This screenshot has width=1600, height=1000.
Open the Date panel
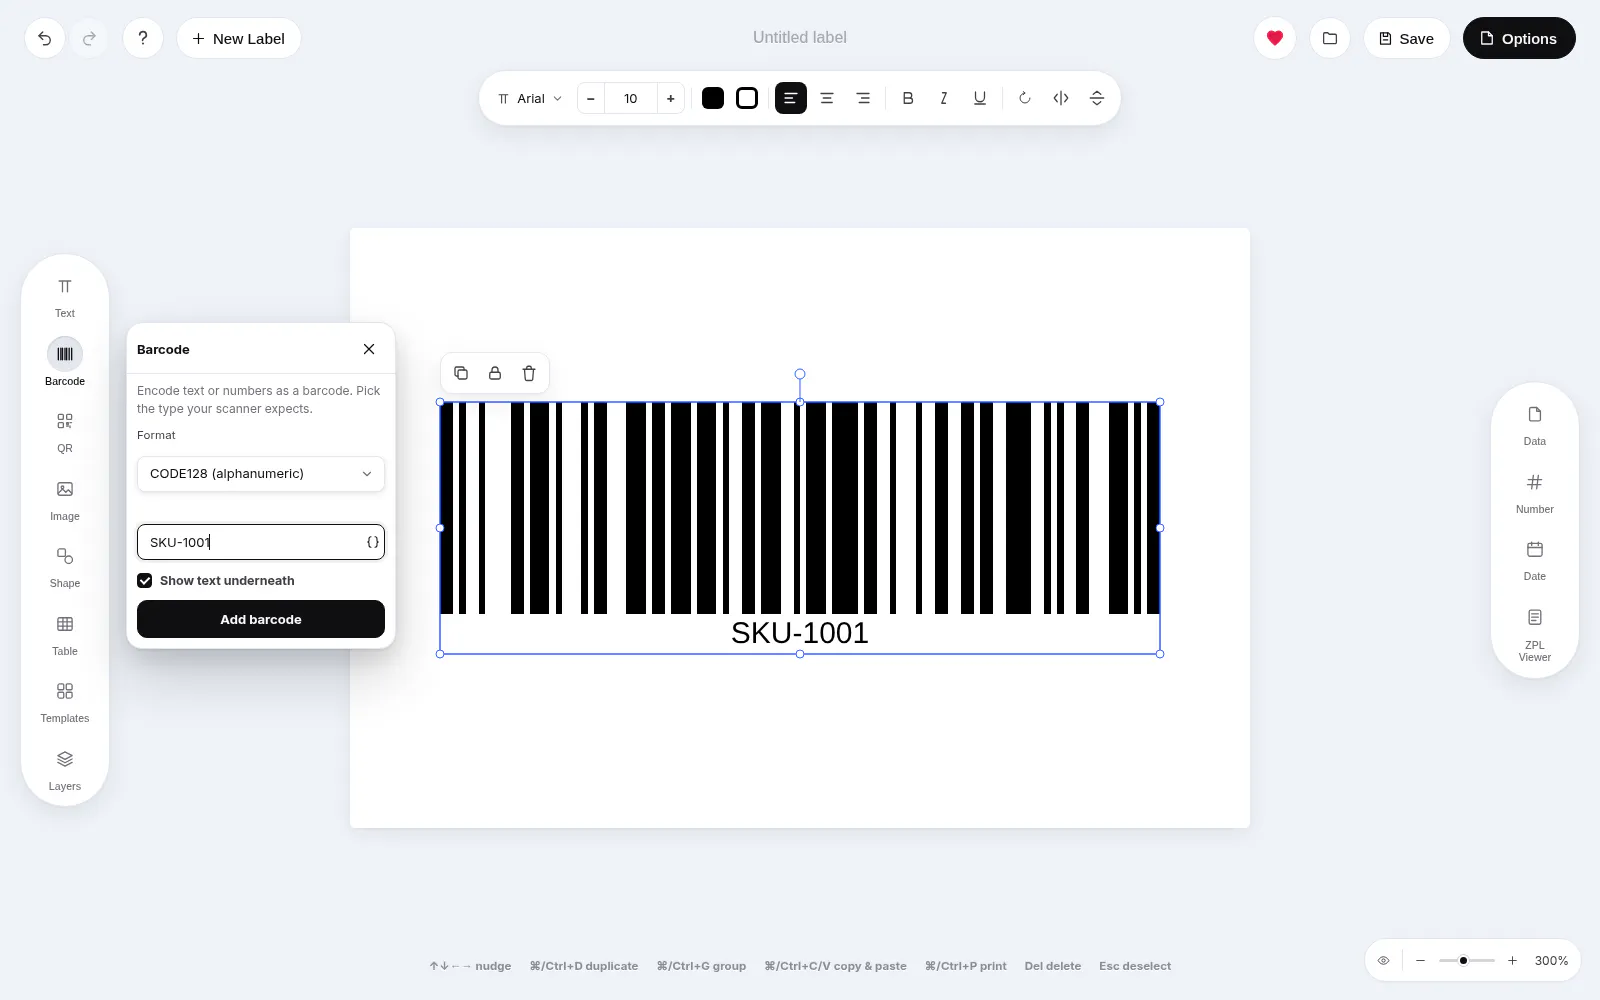1535,560
